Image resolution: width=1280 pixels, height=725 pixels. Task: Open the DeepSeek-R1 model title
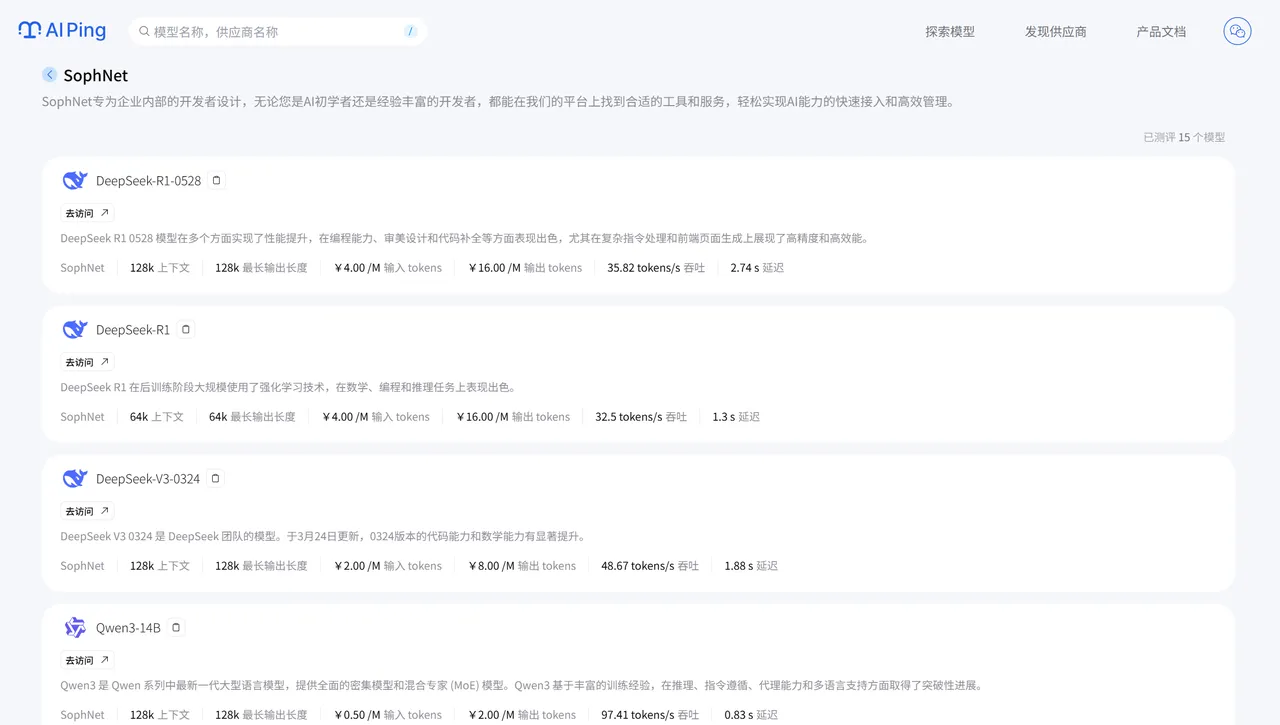(x=133, y=330)
